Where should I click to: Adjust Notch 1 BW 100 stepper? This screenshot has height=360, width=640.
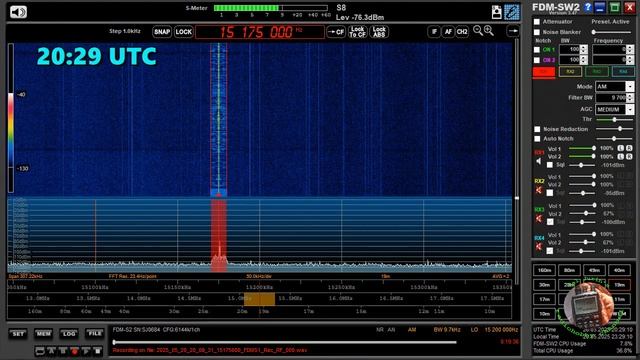click(584, 49)
